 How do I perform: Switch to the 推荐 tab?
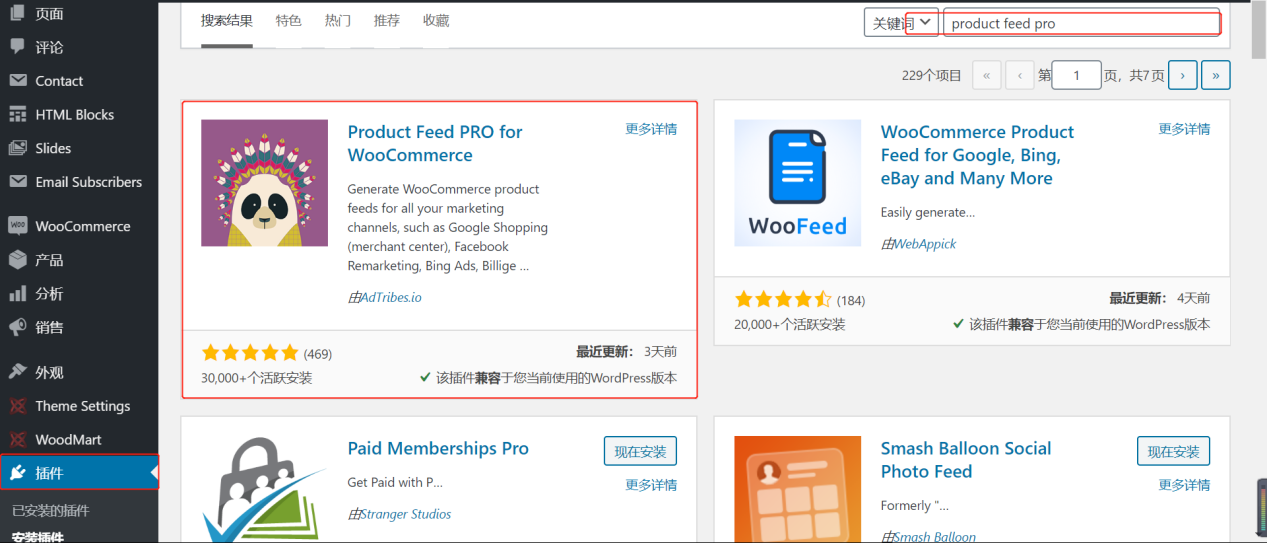tap(387, 21)
